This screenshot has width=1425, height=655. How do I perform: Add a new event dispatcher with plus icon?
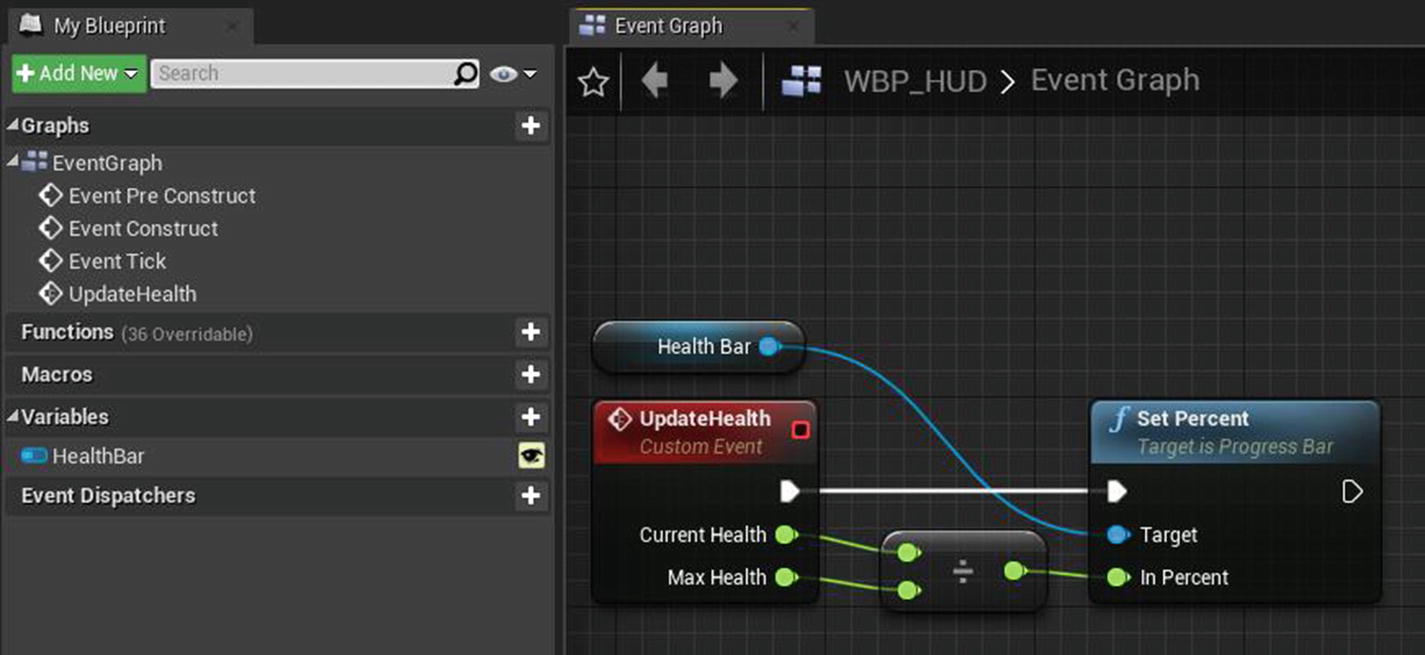[x=531, y=495]
